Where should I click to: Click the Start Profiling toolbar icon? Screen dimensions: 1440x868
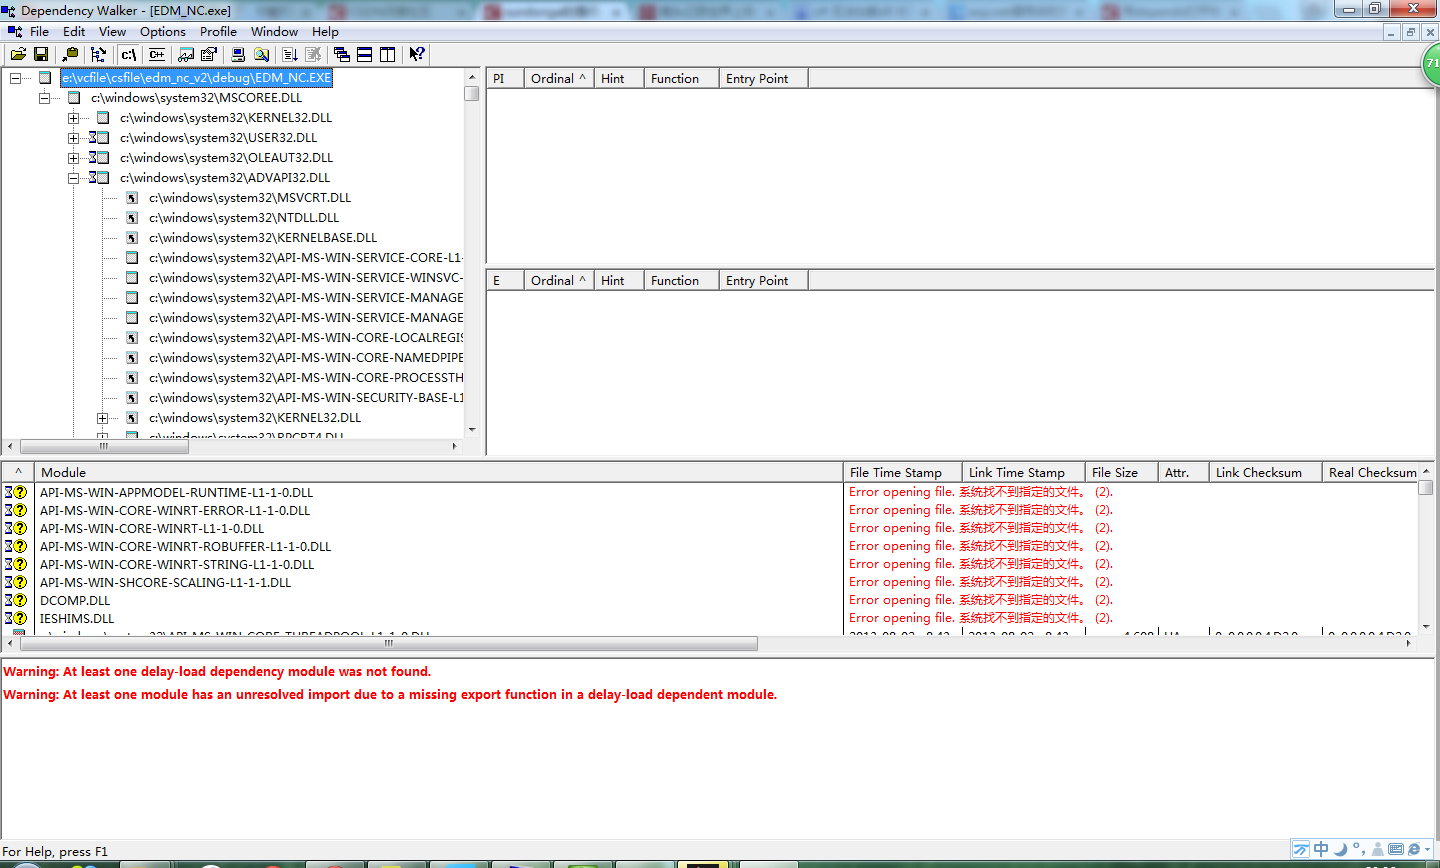[x=290, y=54]
